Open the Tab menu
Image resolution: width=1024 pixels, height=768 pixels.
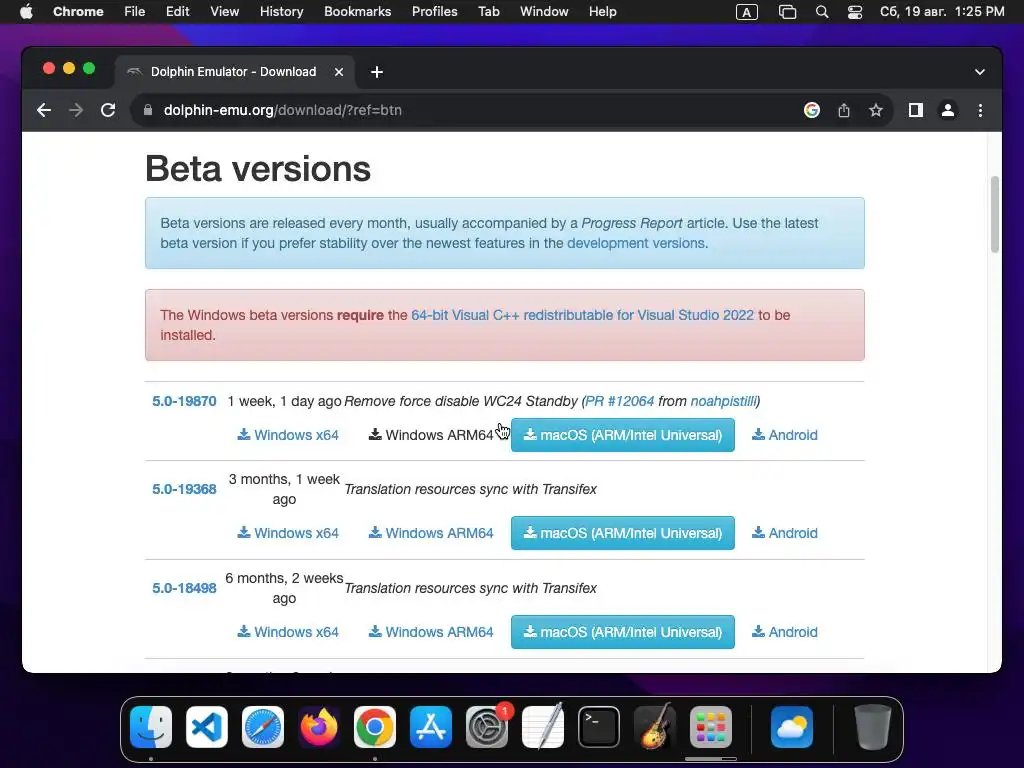pos(488,12)
